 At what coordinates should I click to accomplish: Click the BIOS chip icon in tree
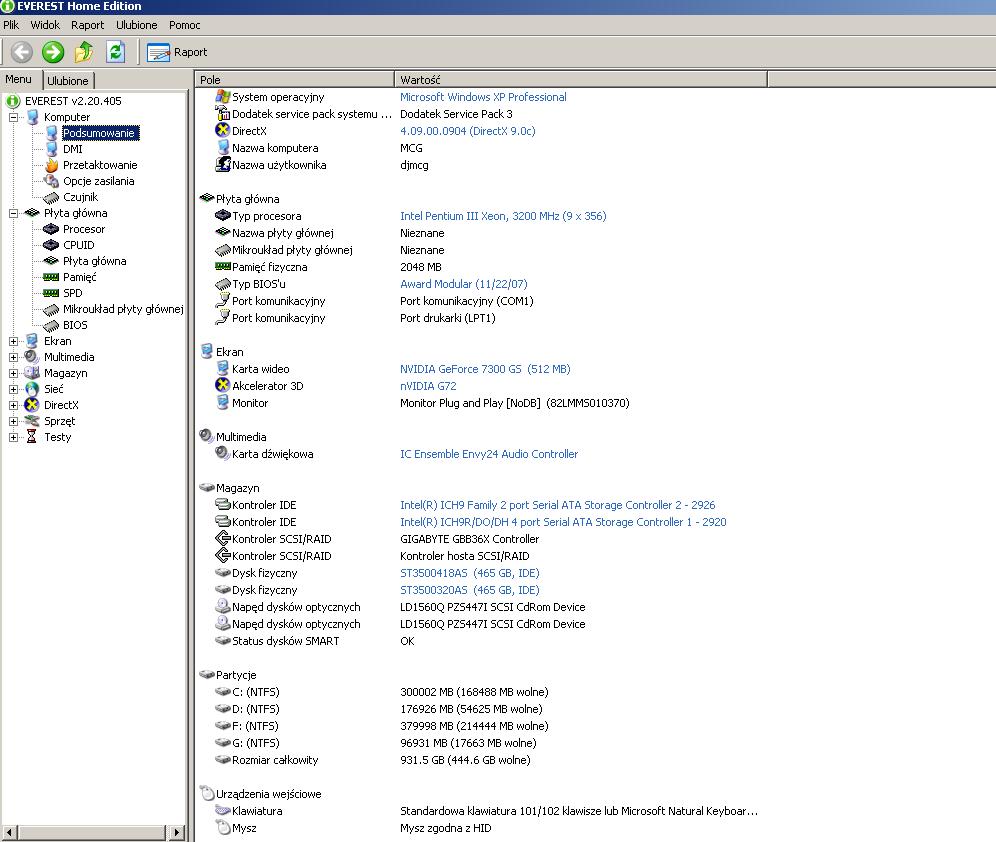[51, 325]
